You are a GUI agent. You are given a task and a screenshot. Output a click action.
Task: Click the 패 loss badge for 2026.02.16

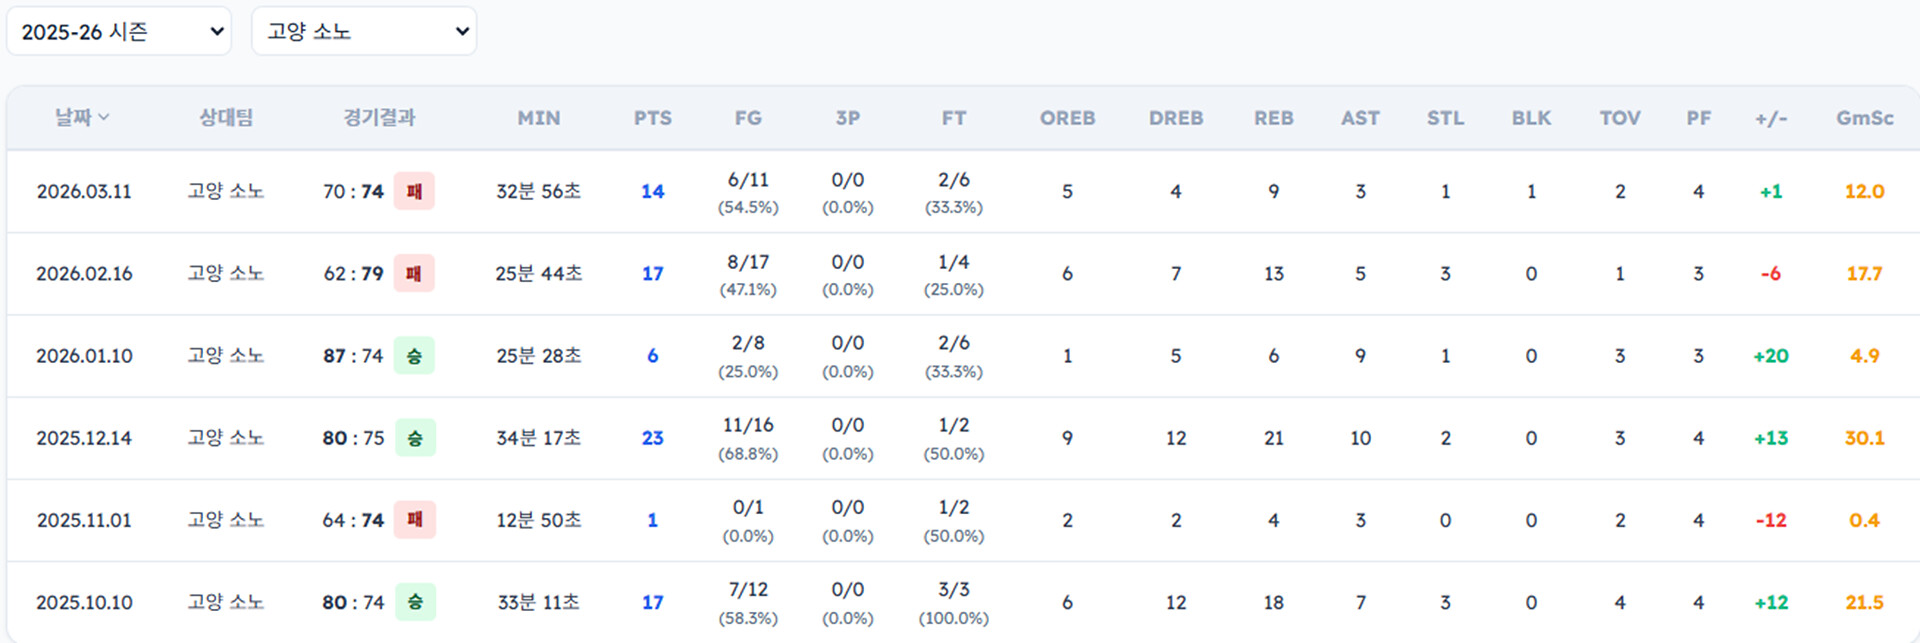coord(414,274)
